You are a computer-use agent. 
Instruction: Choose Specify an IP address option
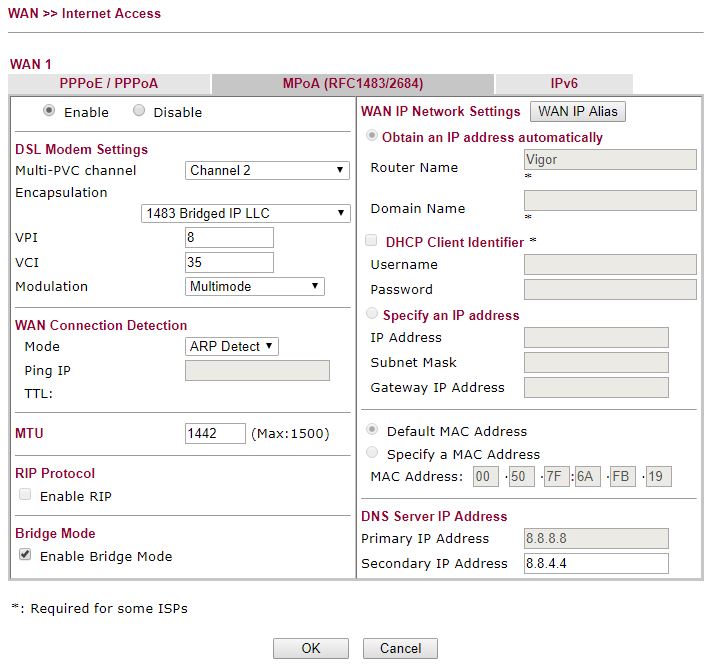tap(373, 314)
